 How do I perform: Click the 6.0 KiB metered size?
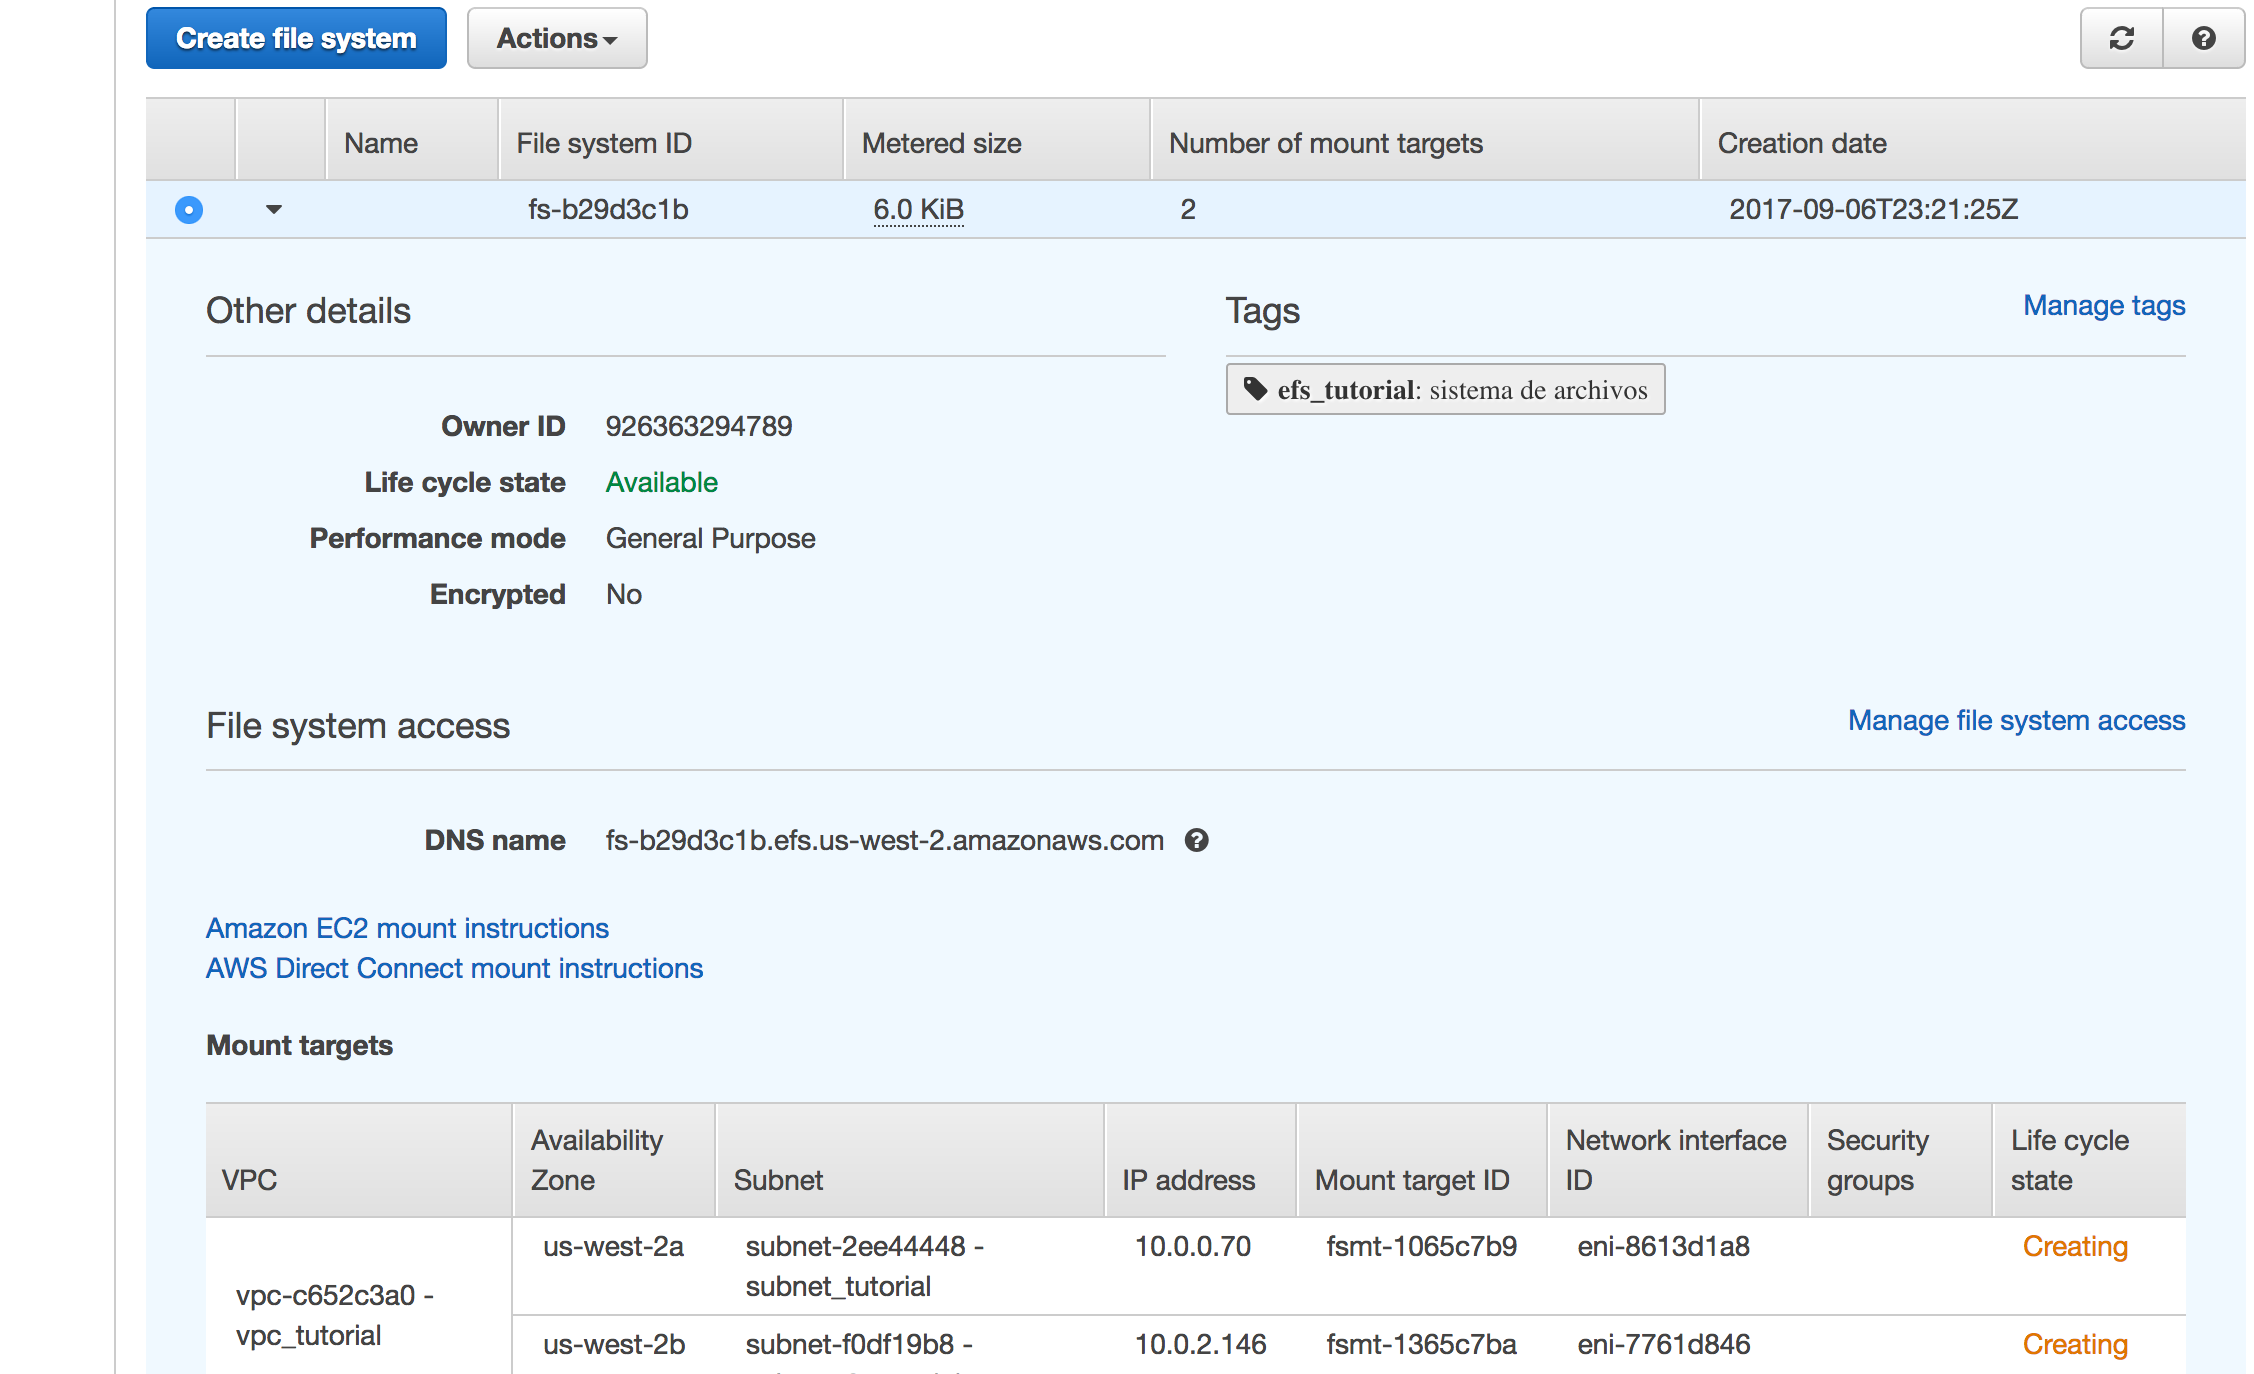click(x=918, y=210)
